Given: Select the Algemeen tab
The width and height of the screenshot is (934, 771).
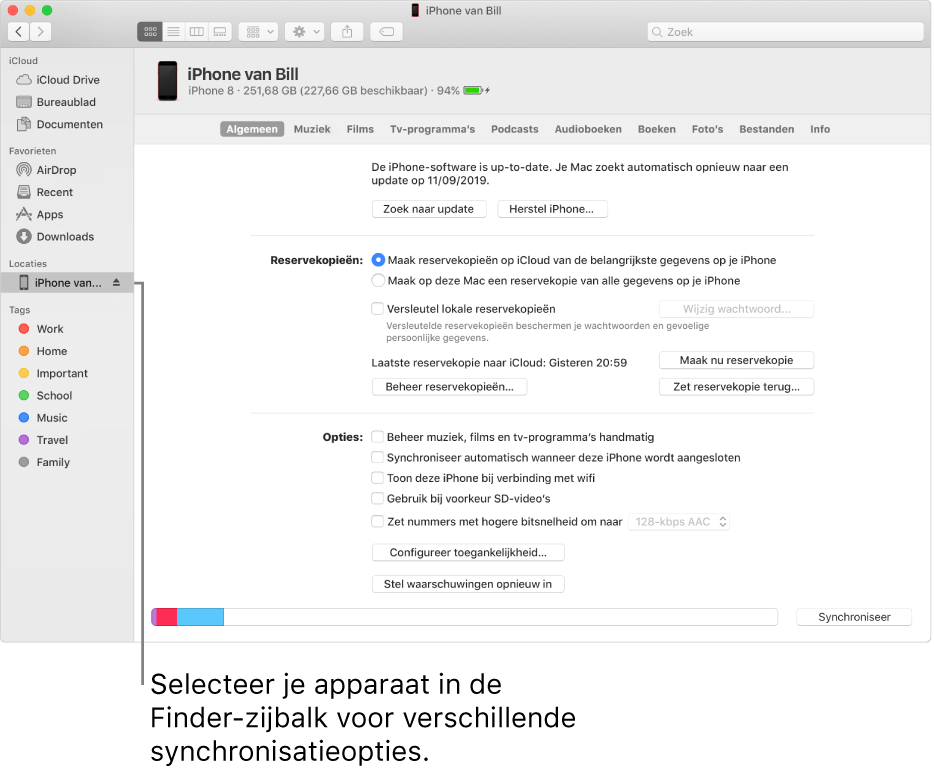Looking at the screenshot, I should point(252,129).
